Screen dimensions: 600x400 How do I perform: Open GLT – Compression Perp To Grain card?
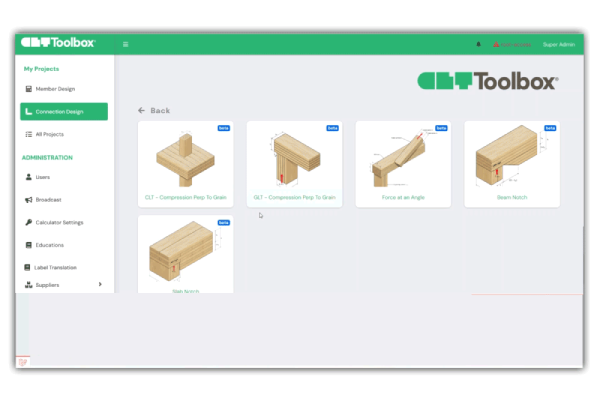coord(294,163)
